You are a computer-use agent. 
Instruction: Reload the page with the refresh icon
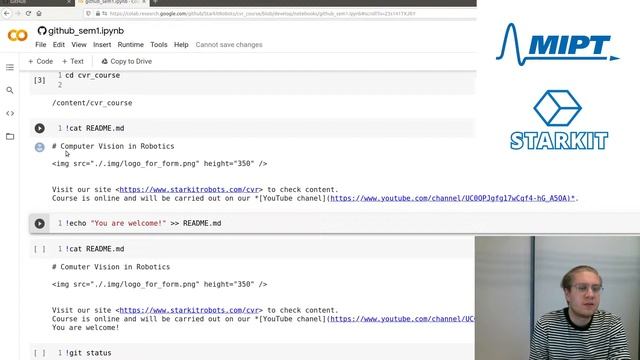(28, 13)
